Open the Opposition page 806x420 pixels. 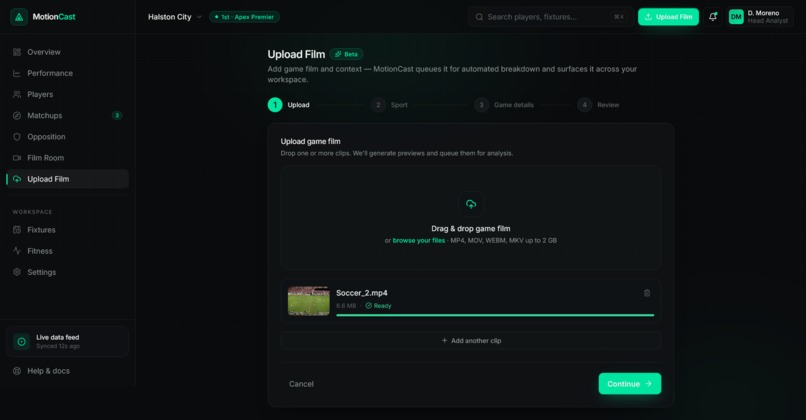(x=67, y=137)
